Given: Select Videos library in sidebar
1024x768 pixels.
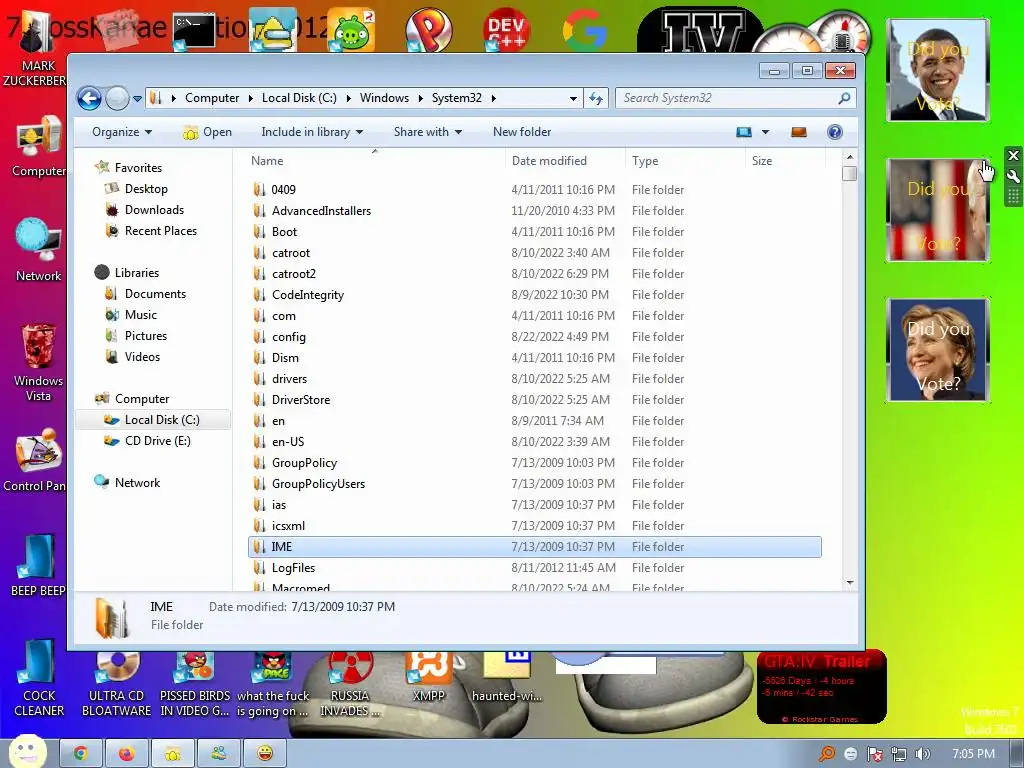Looking at the screenshot, I should [x=142, y=357].
